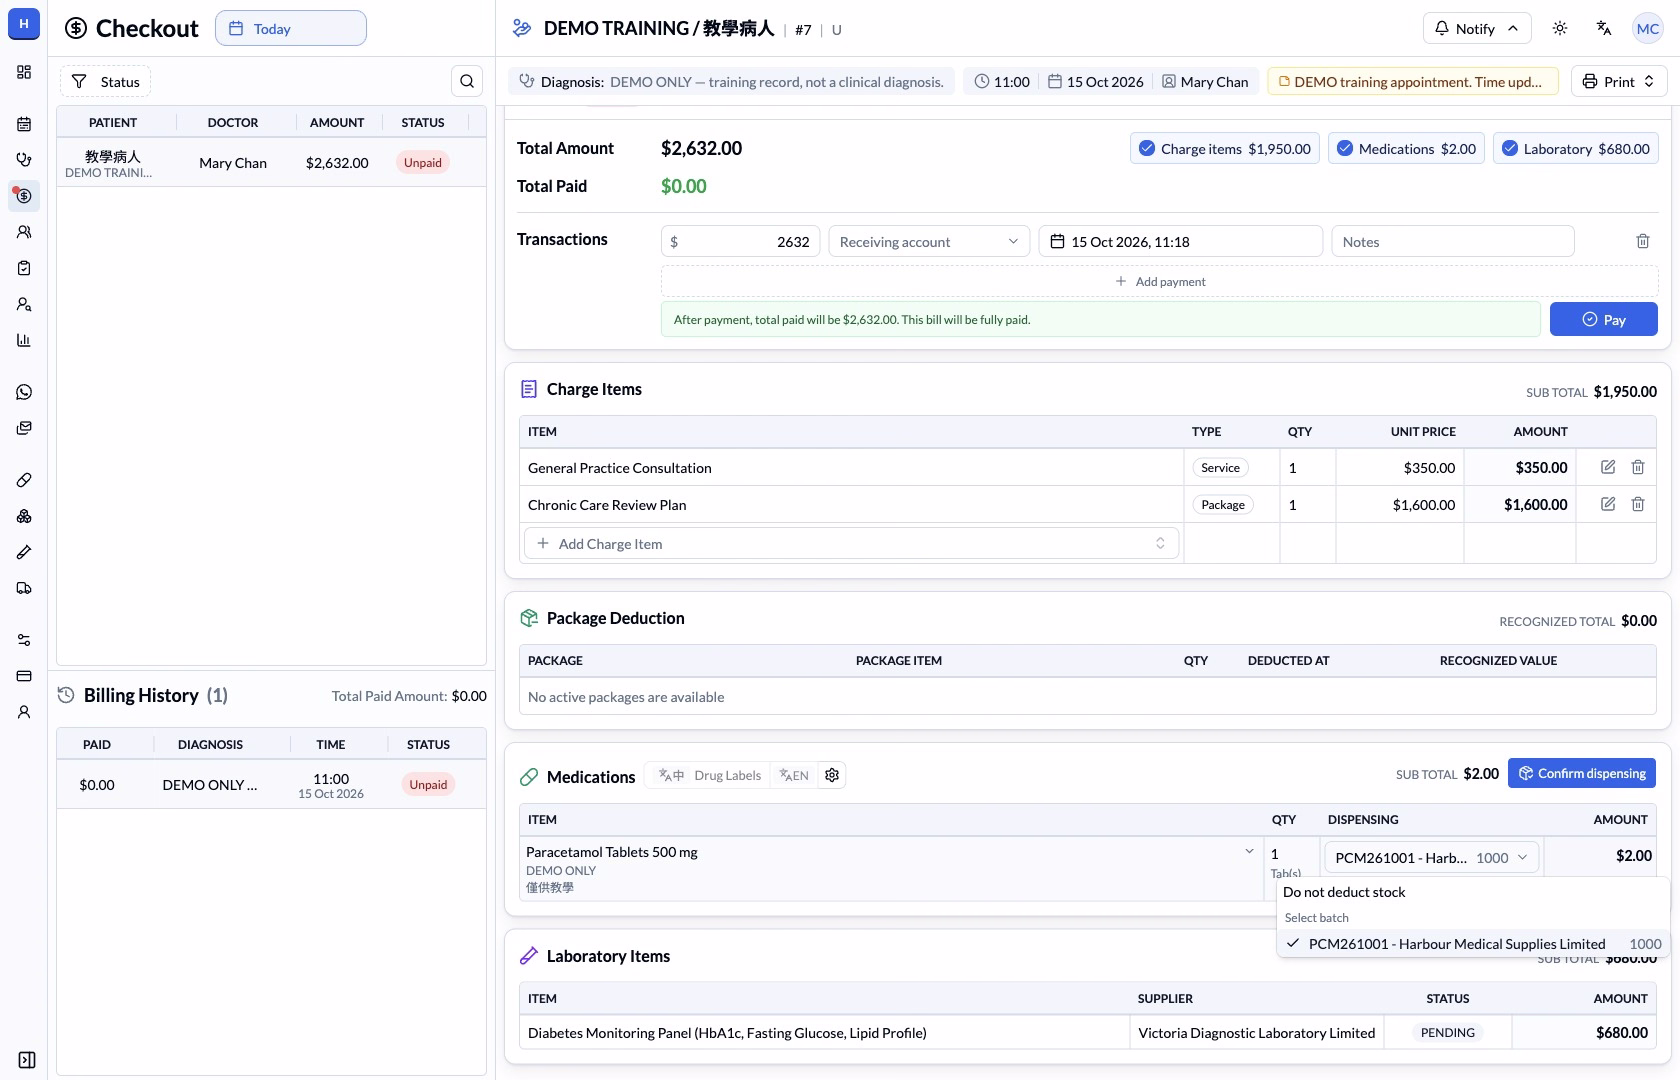This screenshot has width=1680, height=1080.
Task: Delete the General Practice Consultation charge item
Action: 1638,467
